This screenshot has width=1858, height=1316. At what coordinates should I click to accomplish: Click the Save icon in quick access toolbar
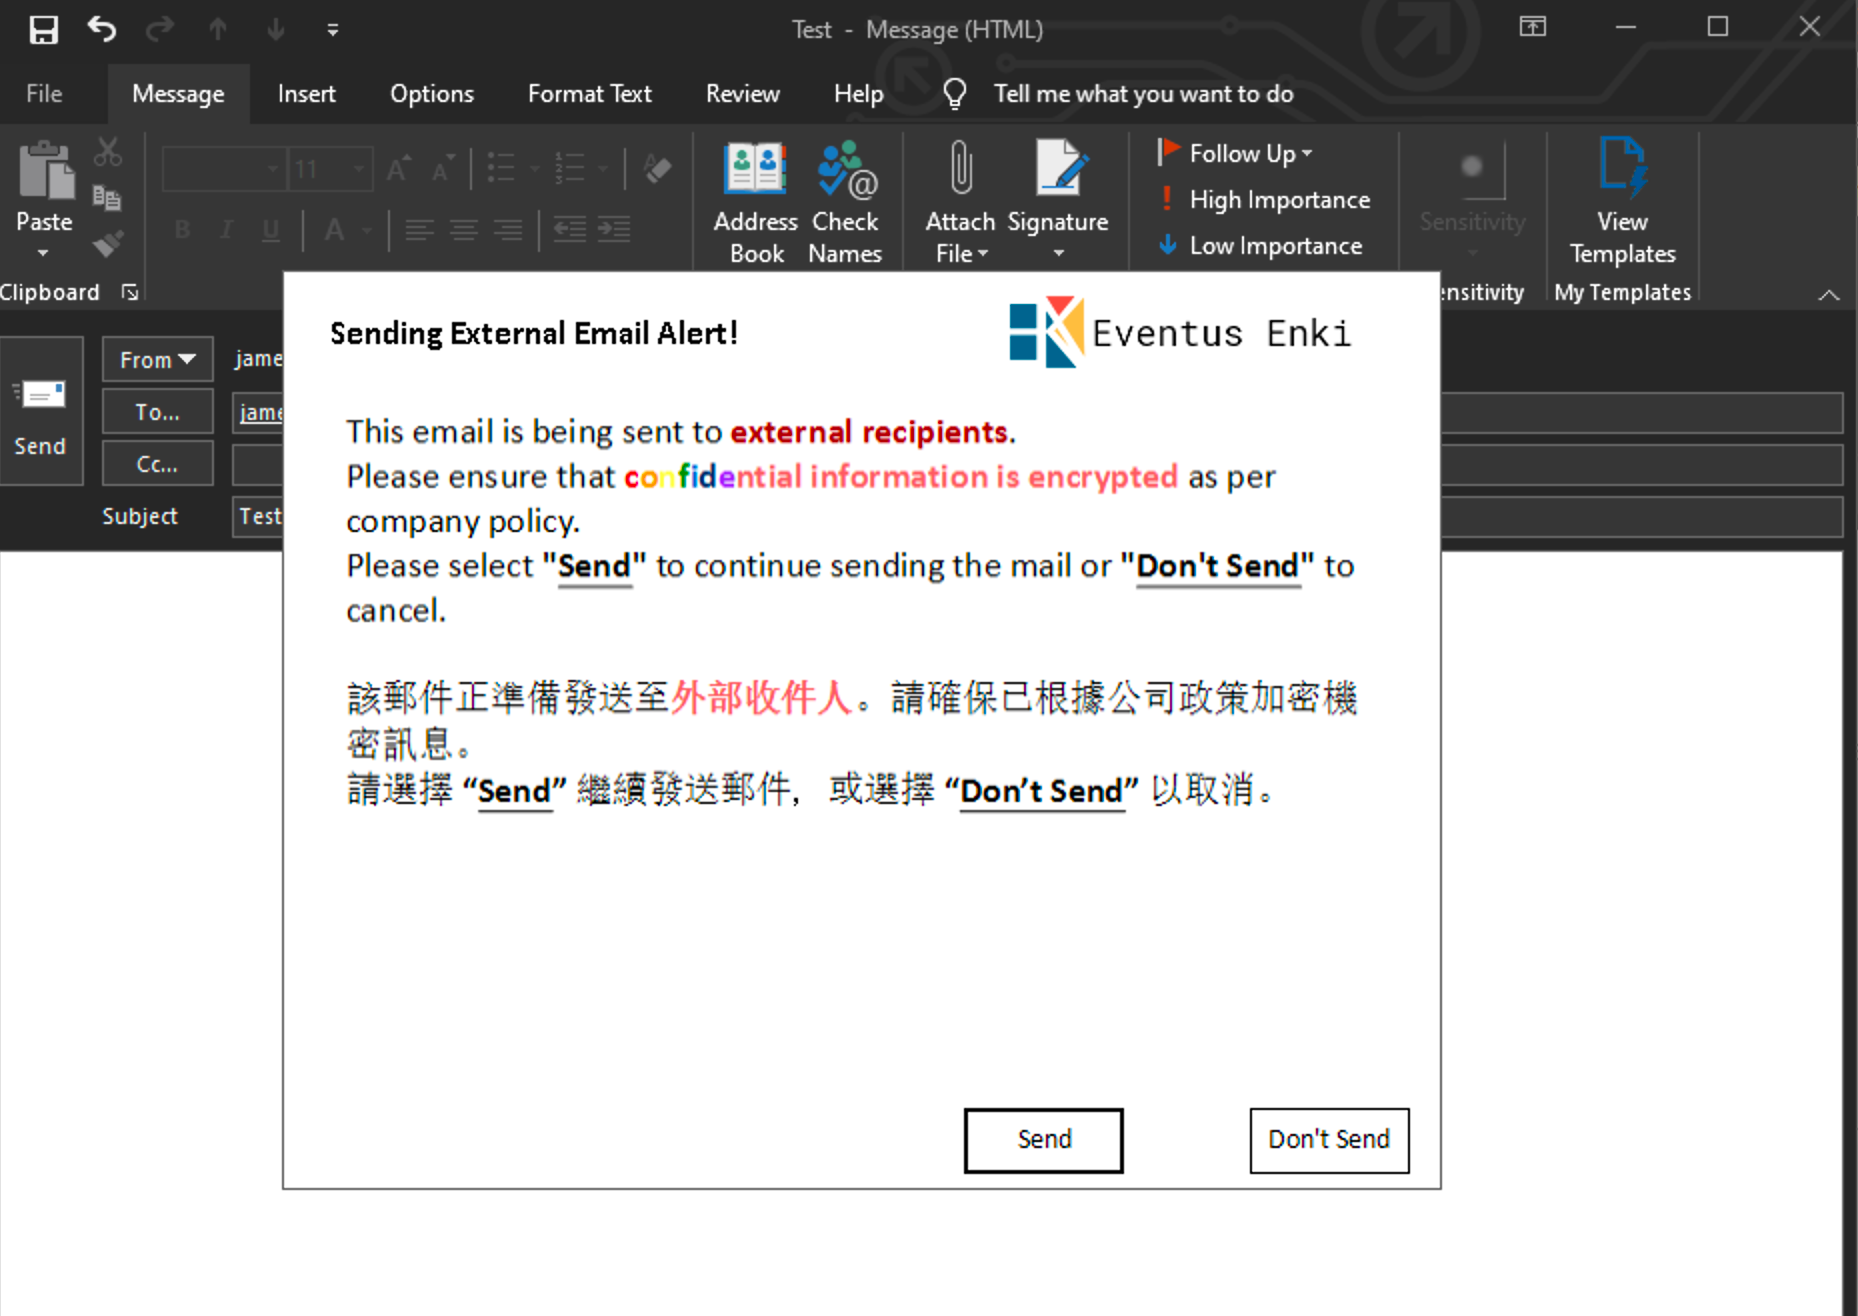pos(43,29)
